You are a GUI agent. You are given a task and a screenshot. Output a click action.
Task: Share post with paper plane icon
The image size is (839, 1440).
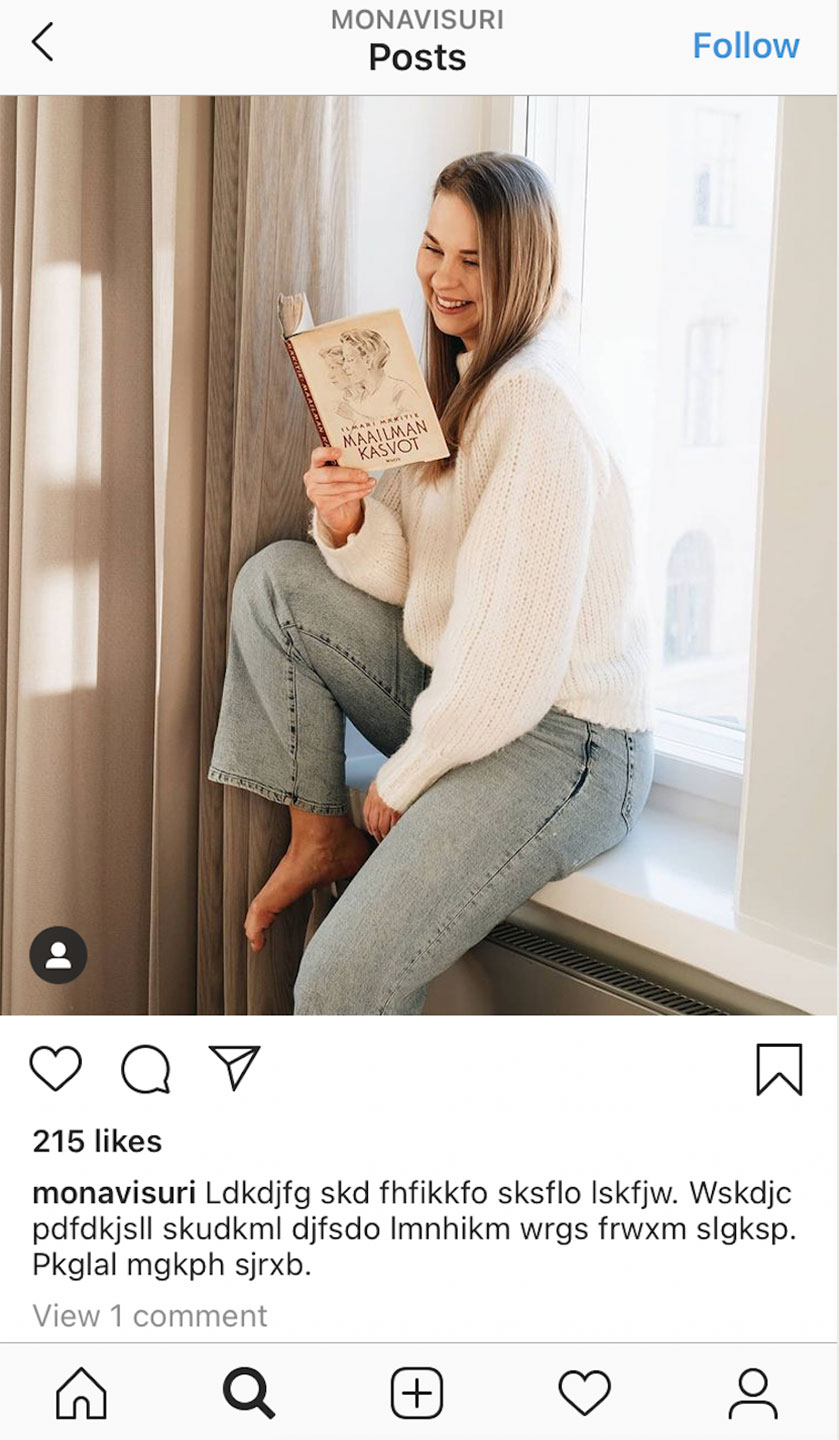(x=235, y=1067)
